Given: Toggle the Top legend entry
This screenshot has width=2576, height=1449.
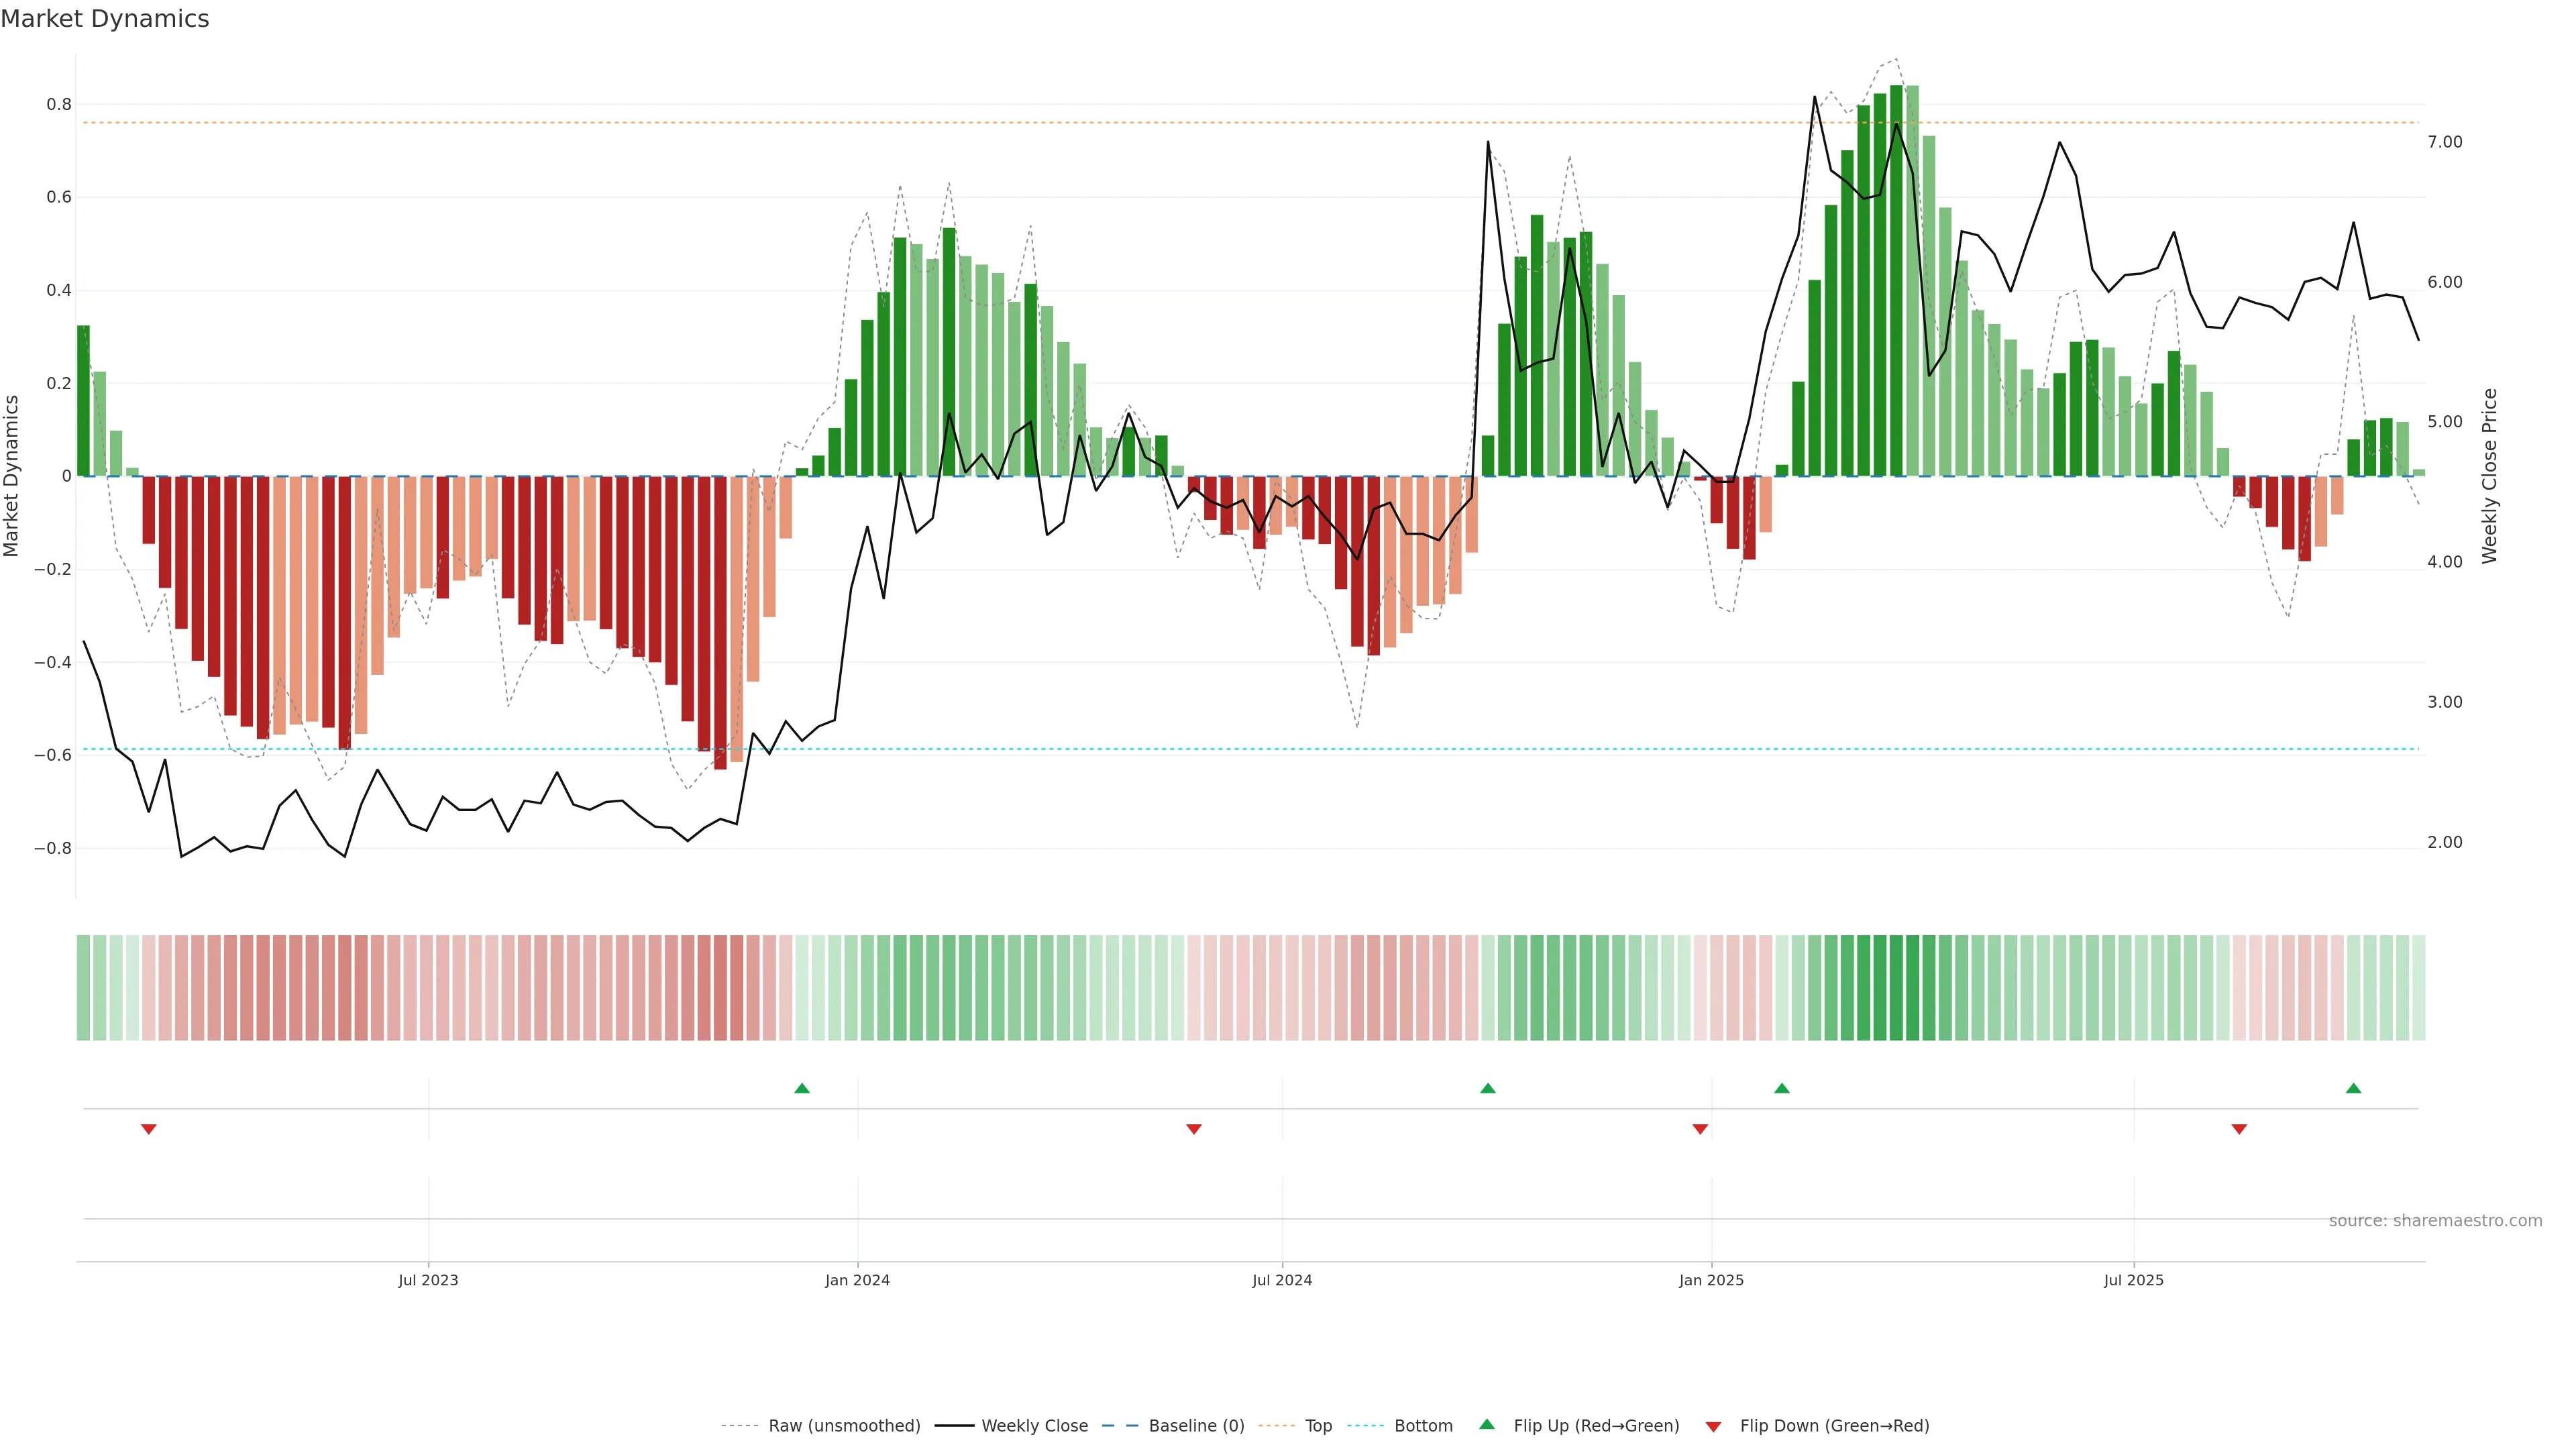Looking at the screenshot, I should tap(1318, 1425).
